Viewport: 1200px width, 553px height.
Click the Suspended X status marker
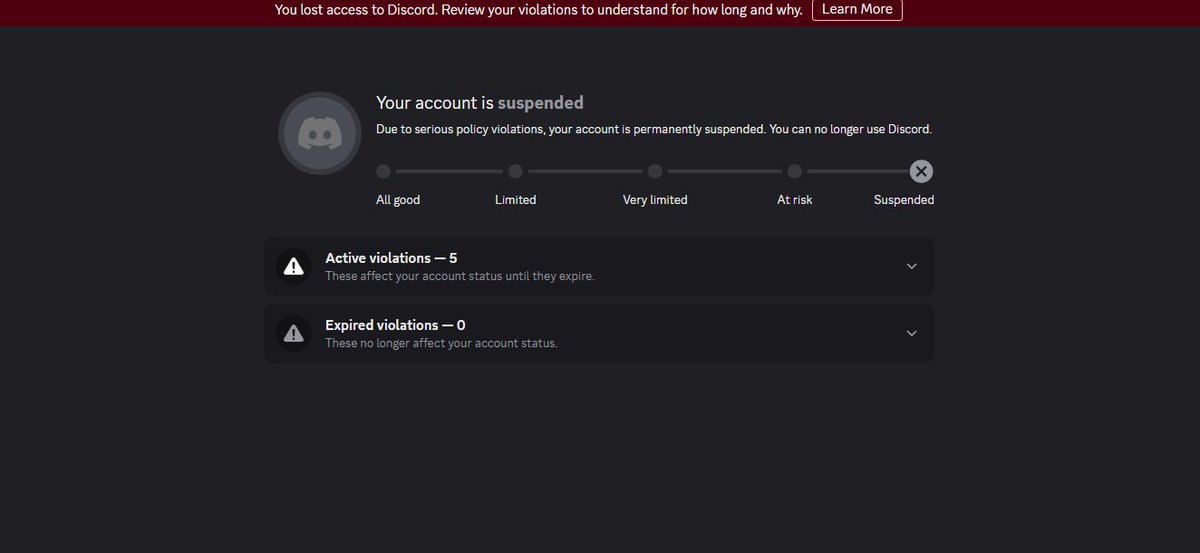pos(922,171)
